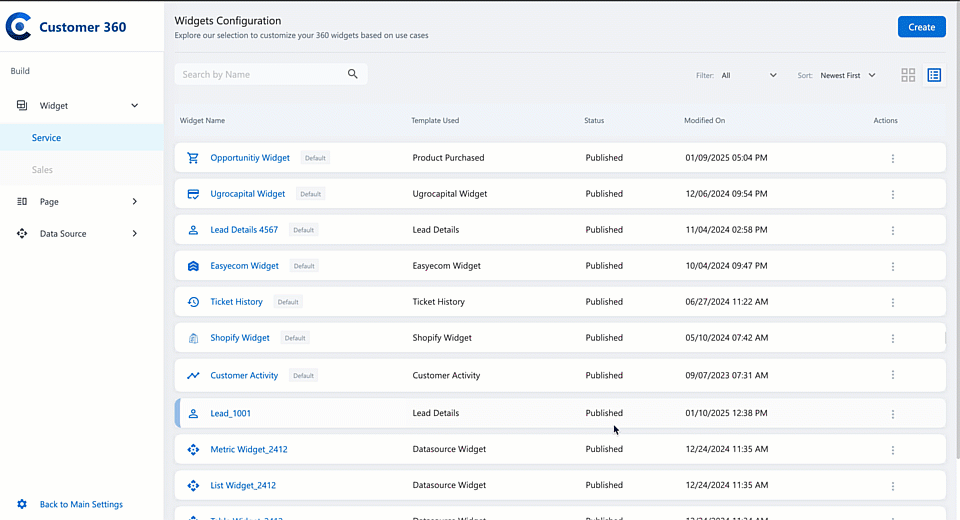This screenshot has height=520, width=960.
Task: Click the Status column header
Action: click(x=594, y=120)
